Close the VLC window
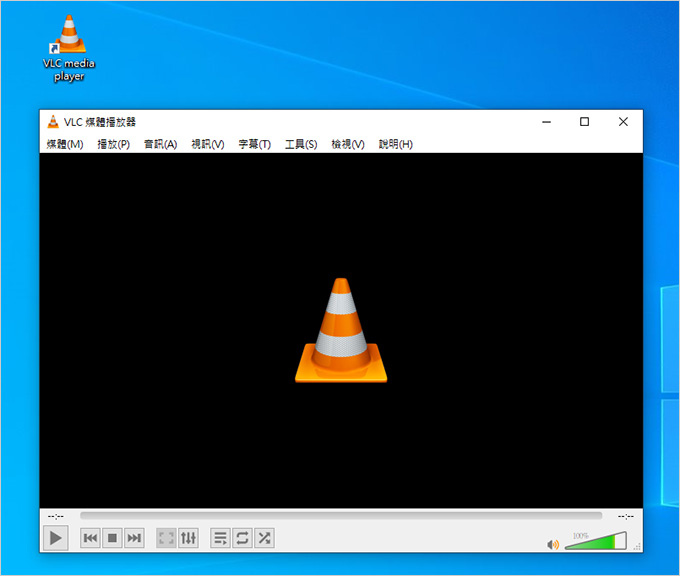 coord(623,122)
